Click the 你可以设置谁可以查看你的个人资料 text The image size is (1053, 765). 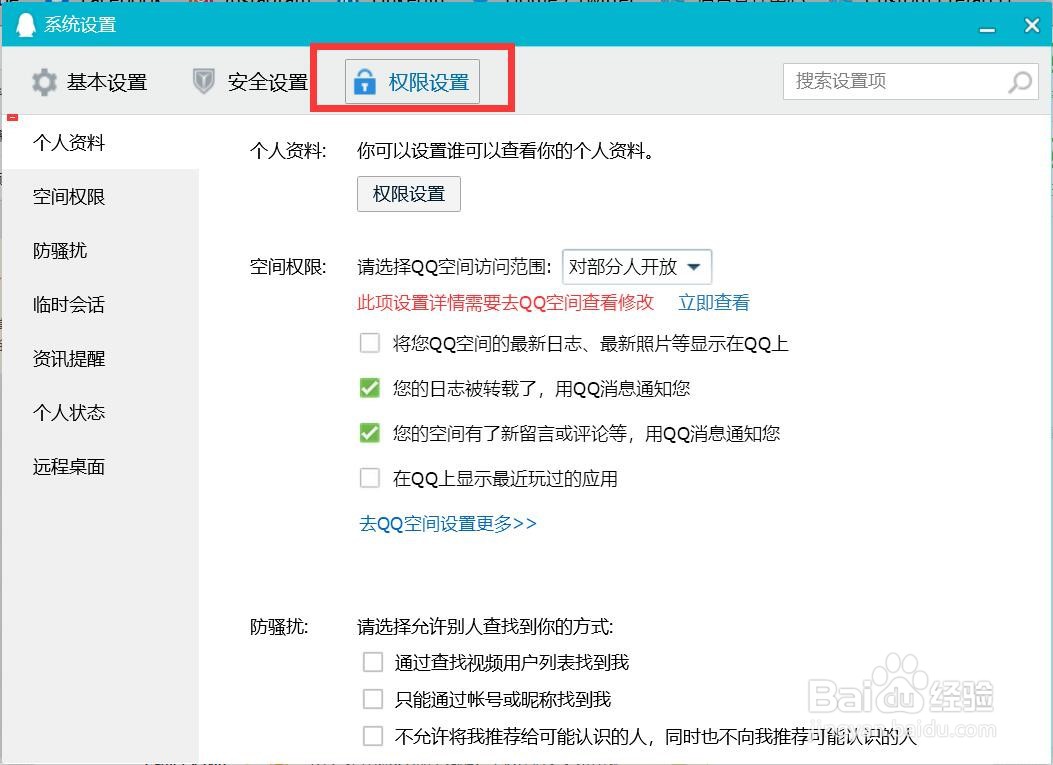coord(506,150)
